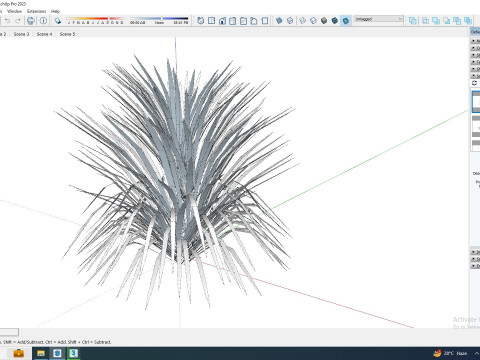Open the Extensions menu
480x360 pixels.
click(37, 11)
